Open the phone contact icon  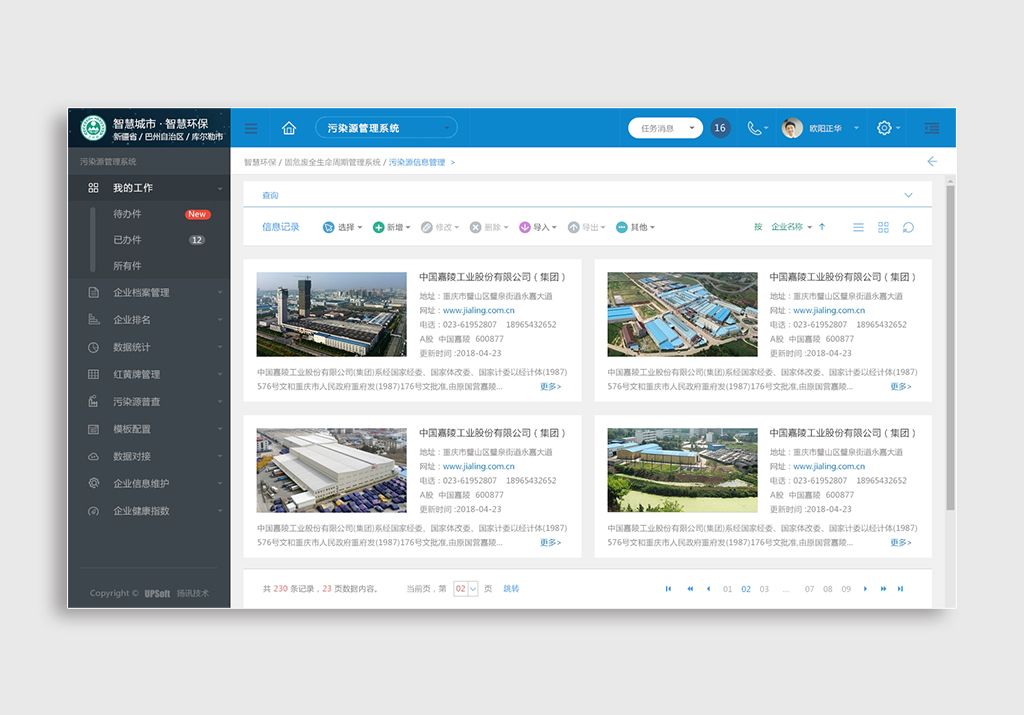(x=754, y=129)
